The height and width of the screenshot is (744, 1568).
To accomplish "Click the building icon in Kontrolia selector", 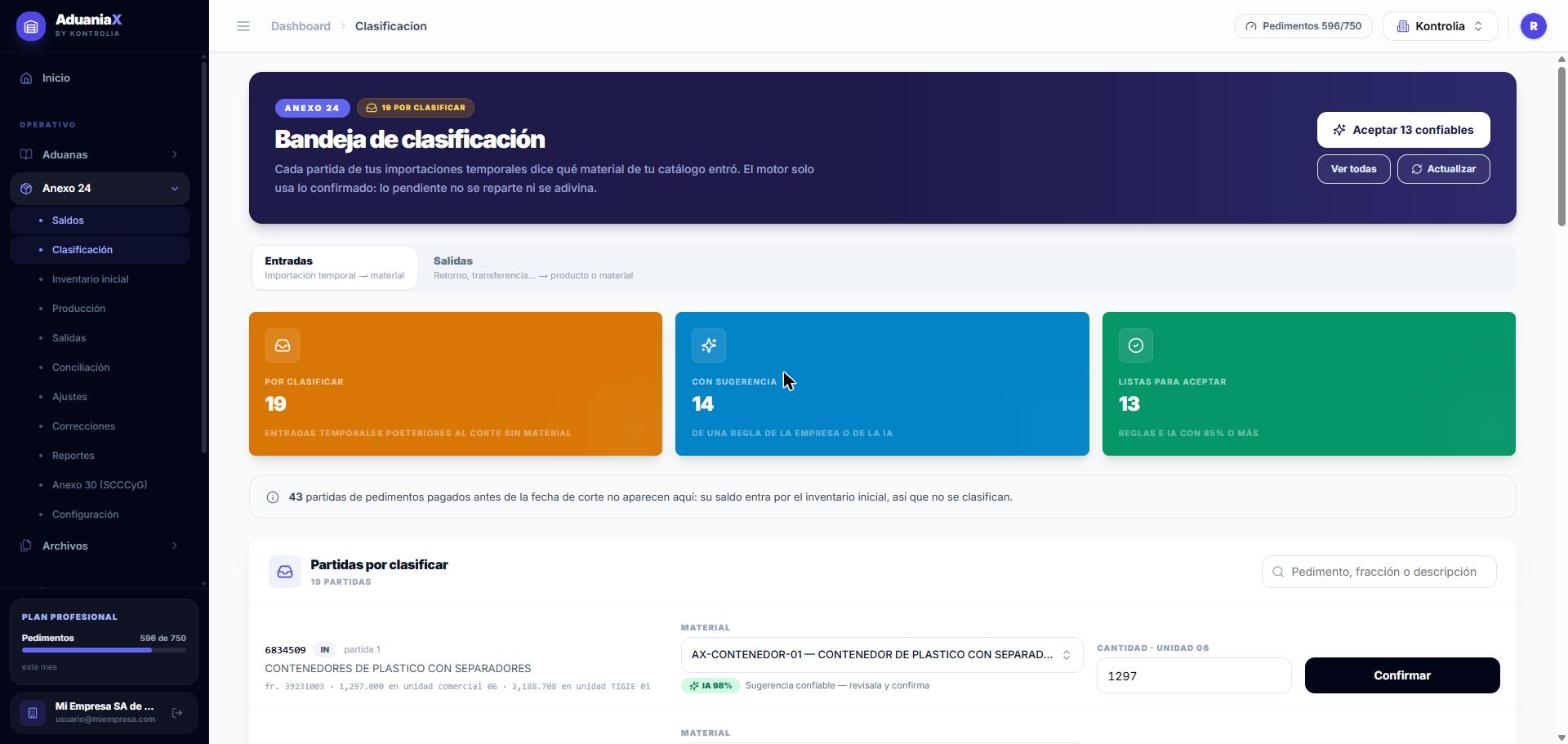I will [1403, 26].
